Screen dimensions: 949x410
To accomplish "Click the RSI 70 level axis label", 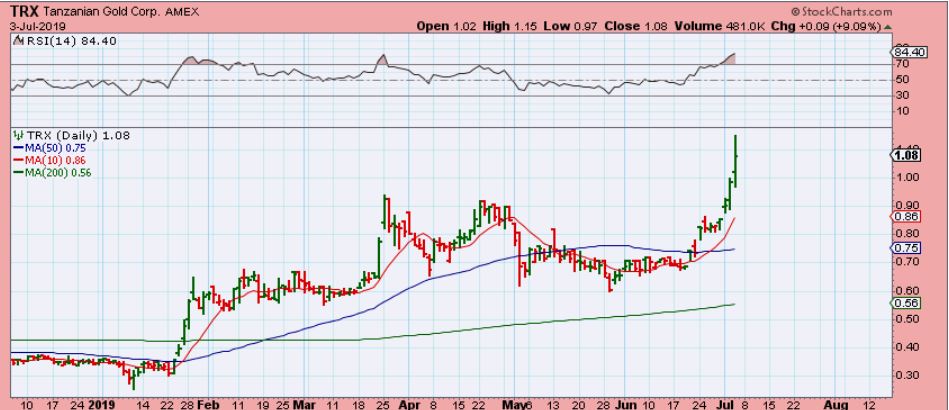I will [x=902, y=64].
